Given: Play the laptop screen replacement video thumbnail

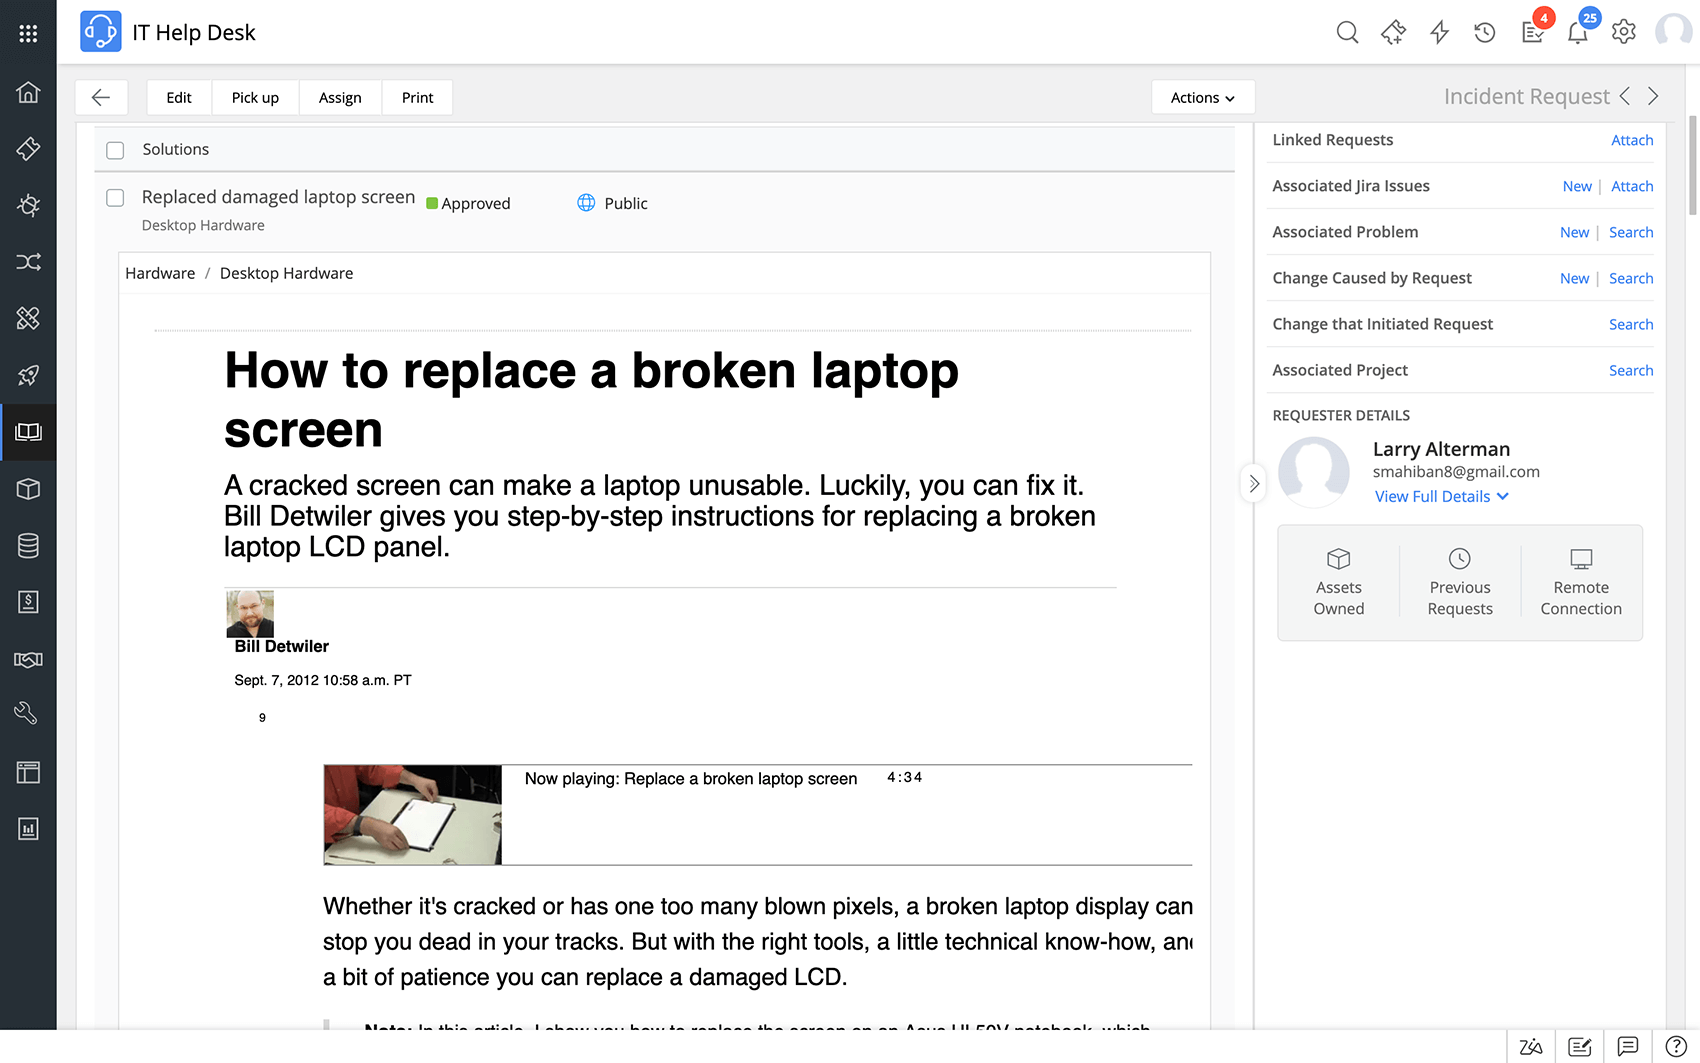Looking at the screenshot, I should click(x=413, y=815).
